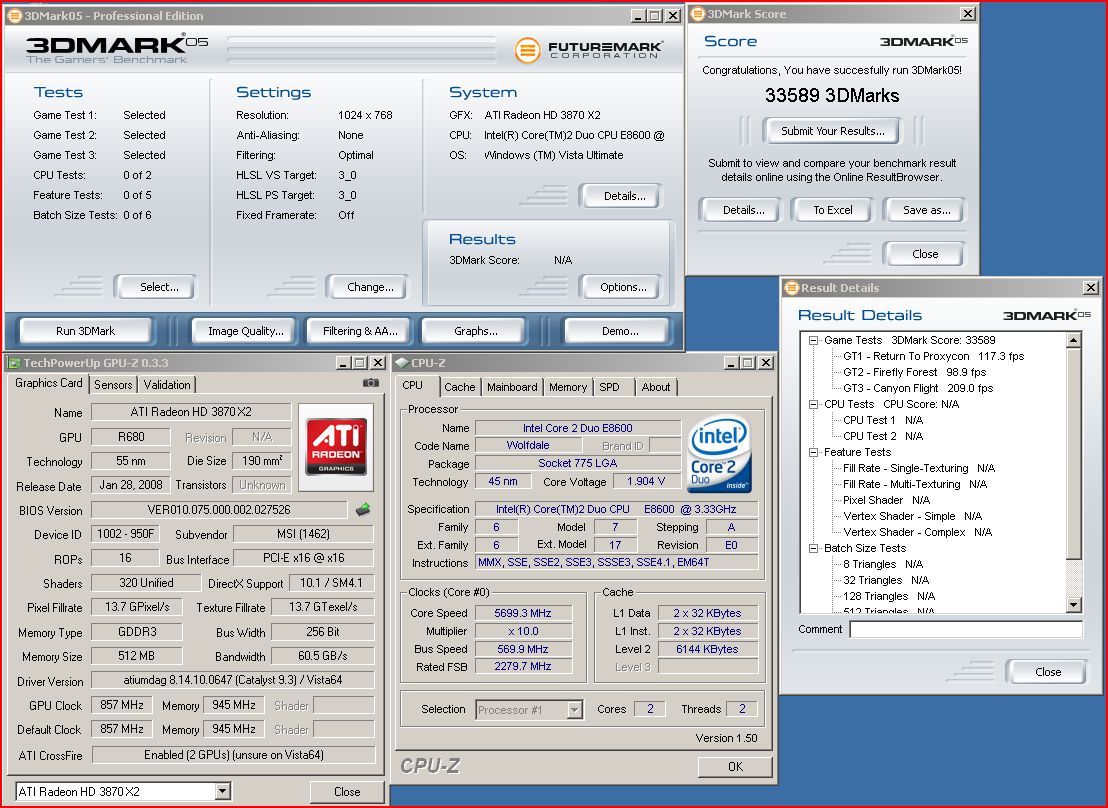Select the Fill Rate - Single-Texturing row
The height and width of the screenshot is (808, 1108).
point(919,468)
